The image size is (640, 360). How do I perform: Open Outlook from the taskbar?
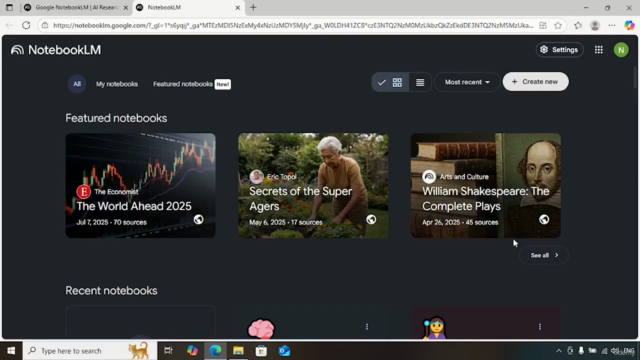284,351
